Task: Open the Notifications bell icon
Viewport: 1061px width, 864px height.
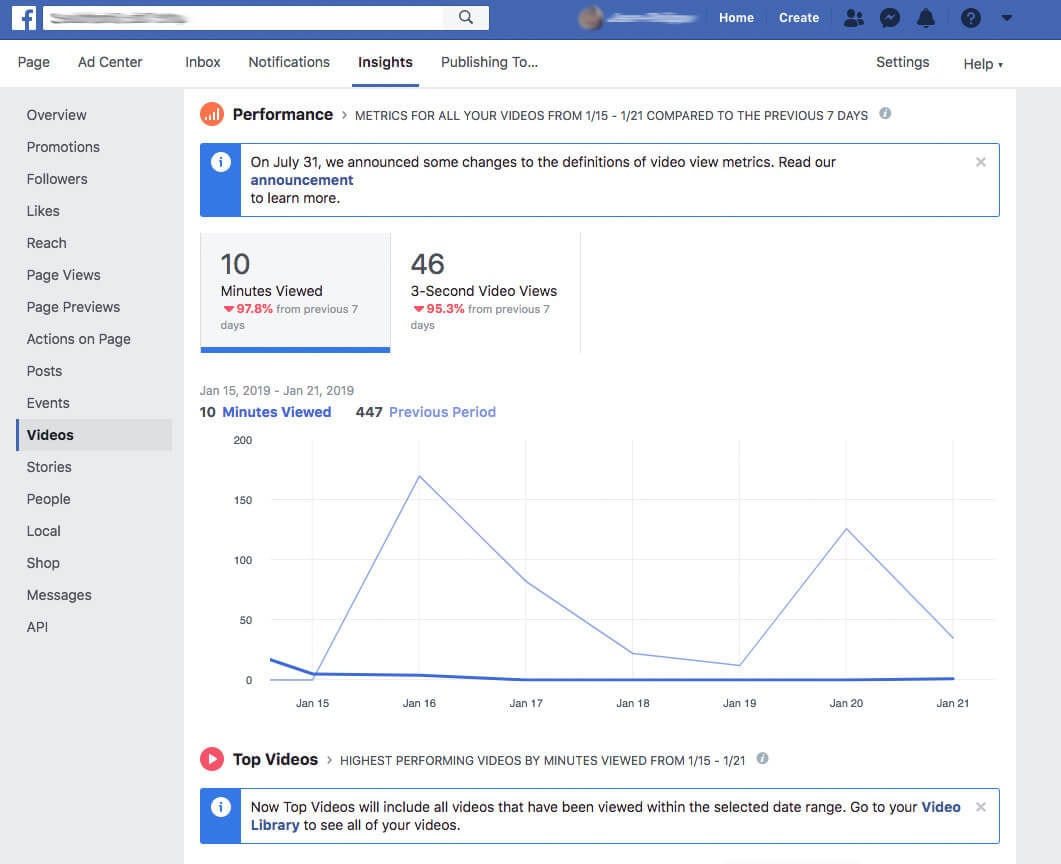Action: tap(926, 18)
